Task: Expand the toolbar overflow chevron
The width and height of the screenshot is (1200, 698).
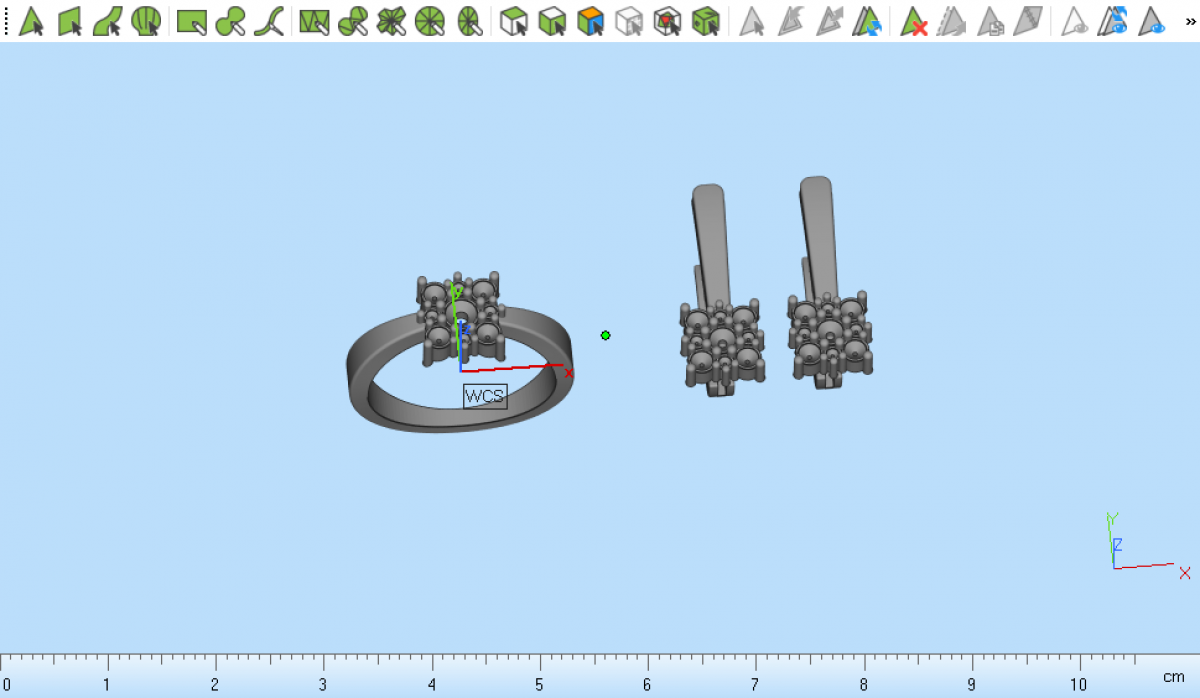Action: (1190, 20)
